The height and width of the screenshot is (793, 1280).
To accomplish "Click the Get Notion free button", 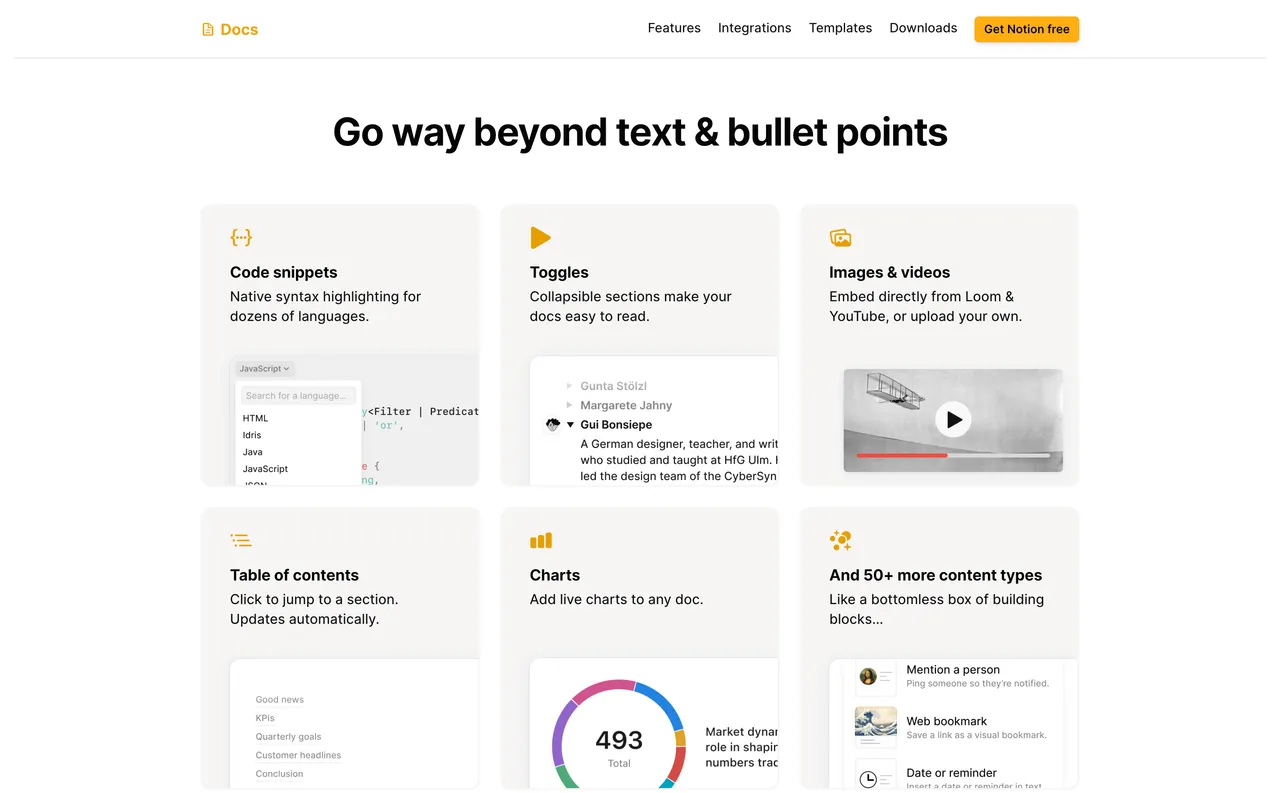I will click(x=1026, y=29).
